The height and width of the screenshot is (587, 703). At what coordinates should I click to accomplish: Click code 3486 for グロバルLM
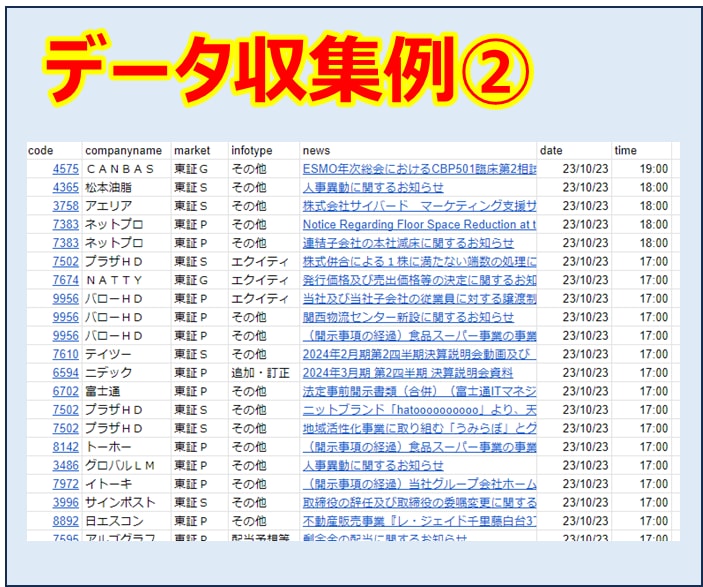point(65,465)
